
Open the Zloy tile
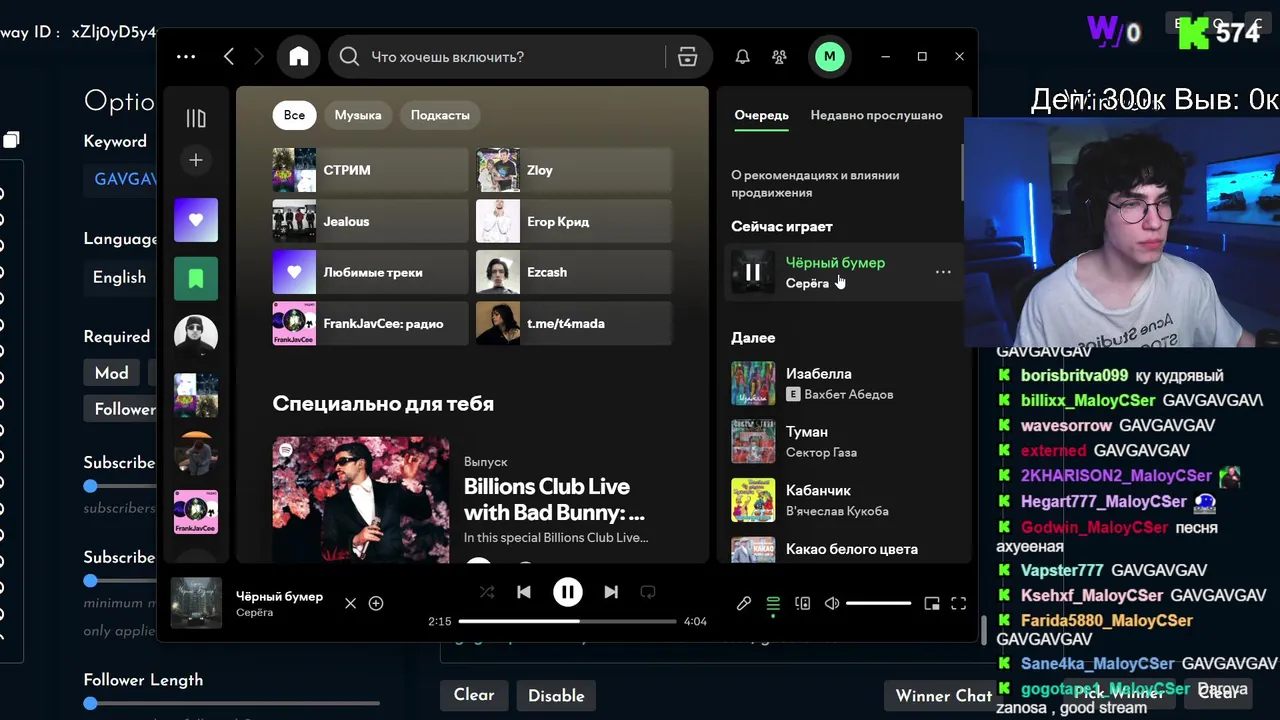coord(574,170)
